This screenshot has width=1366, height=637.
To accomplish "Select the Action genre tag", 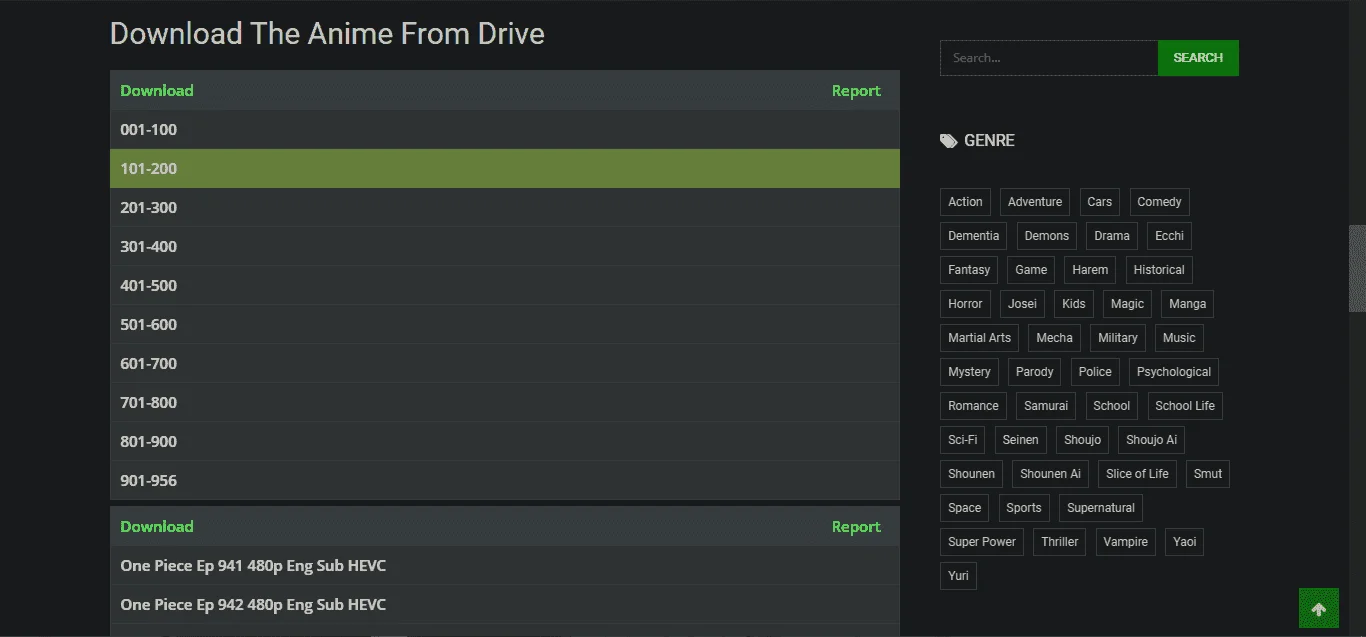I will tap(965, 202).
